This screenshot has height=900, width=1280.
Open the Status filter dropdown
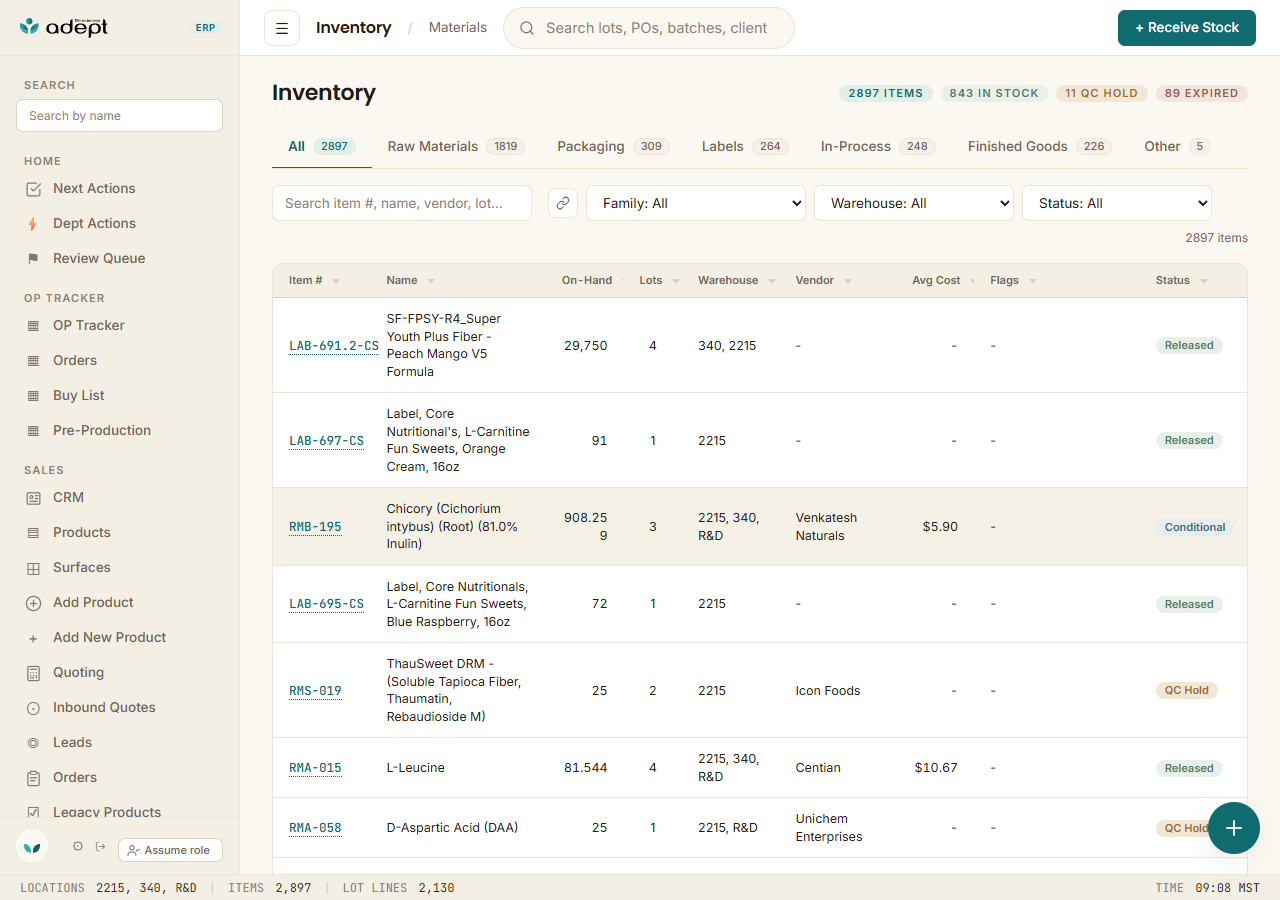click(1117, 203)
